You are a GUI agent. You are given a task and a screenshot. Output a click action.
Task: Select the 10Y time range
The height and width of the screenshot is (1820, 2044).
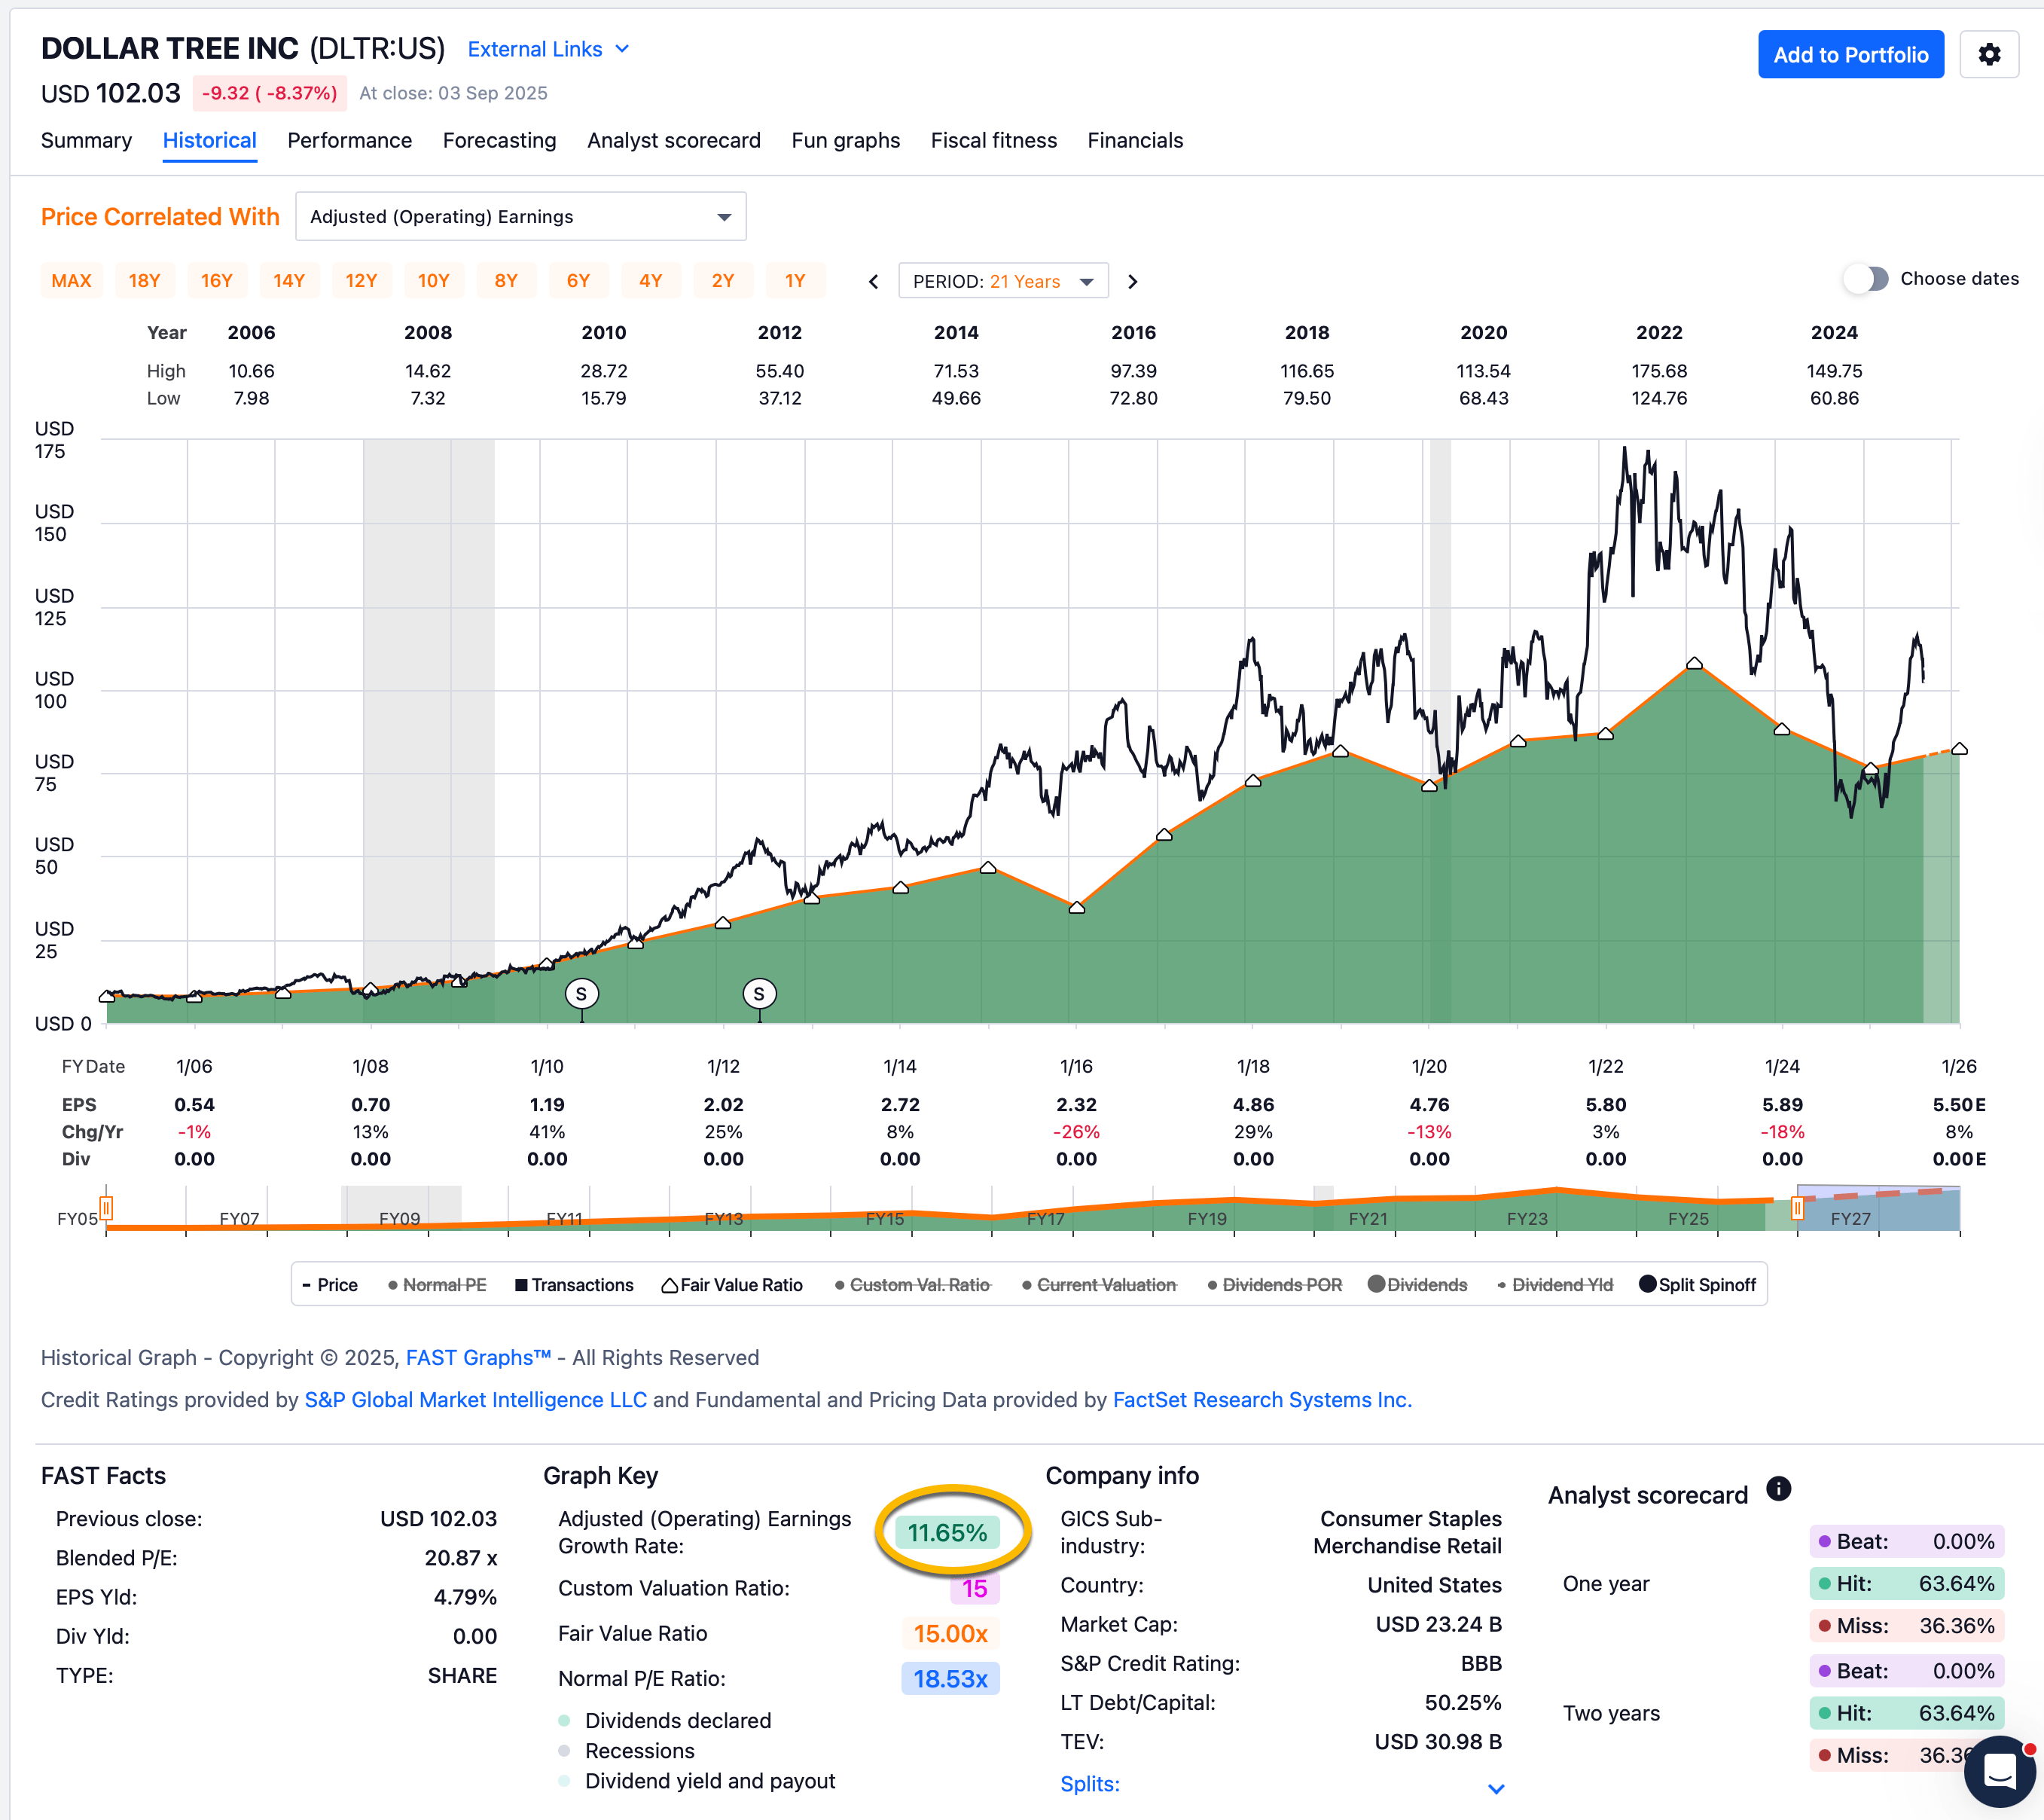[434, 281]
